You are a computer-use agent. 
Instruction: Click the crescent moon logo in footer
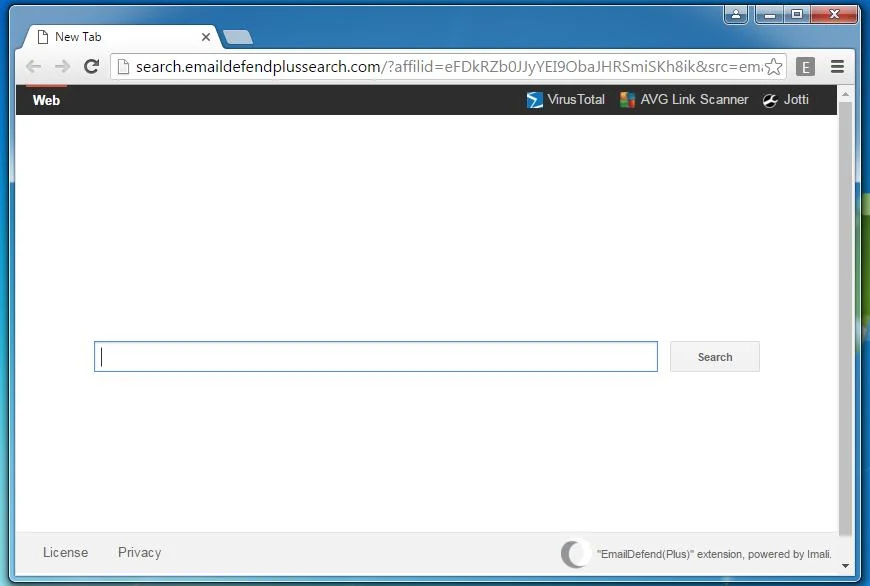(575, 554)
